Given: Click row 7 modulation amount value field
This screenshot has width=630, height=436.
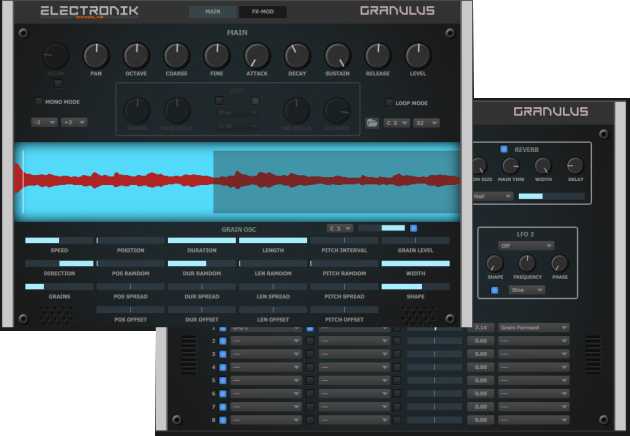Looking at the screenshot, I should 481,407.
